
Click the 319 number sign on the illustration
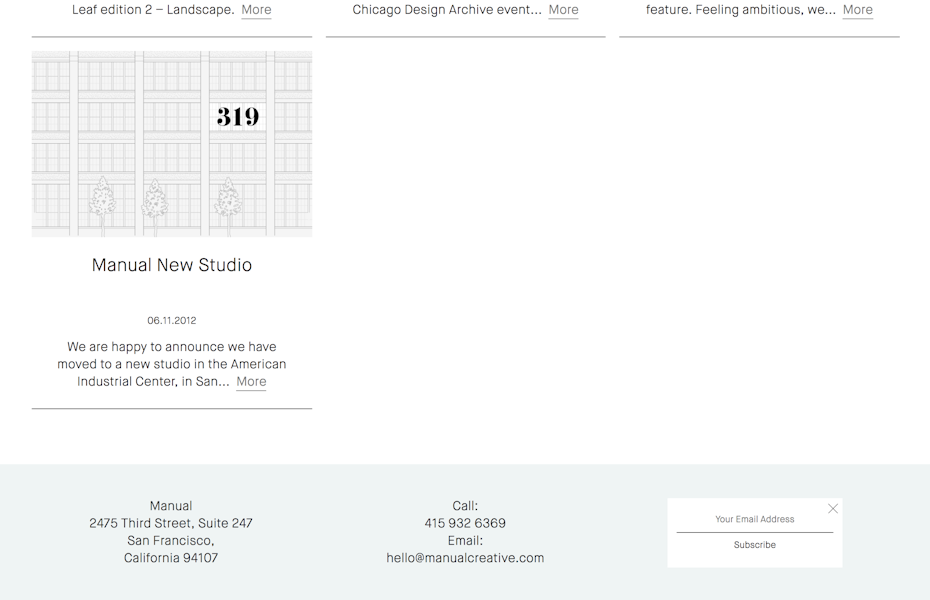[238, 117]
